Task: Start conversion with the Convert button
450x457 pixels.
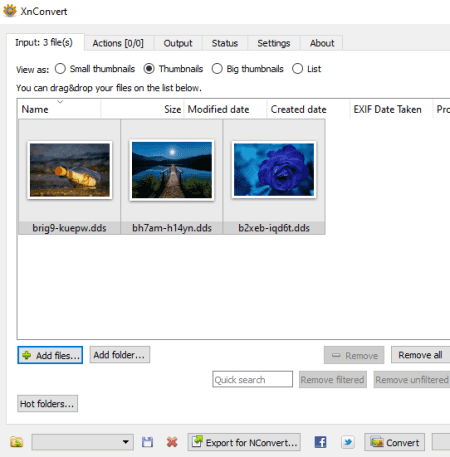Action: [394, 442]
